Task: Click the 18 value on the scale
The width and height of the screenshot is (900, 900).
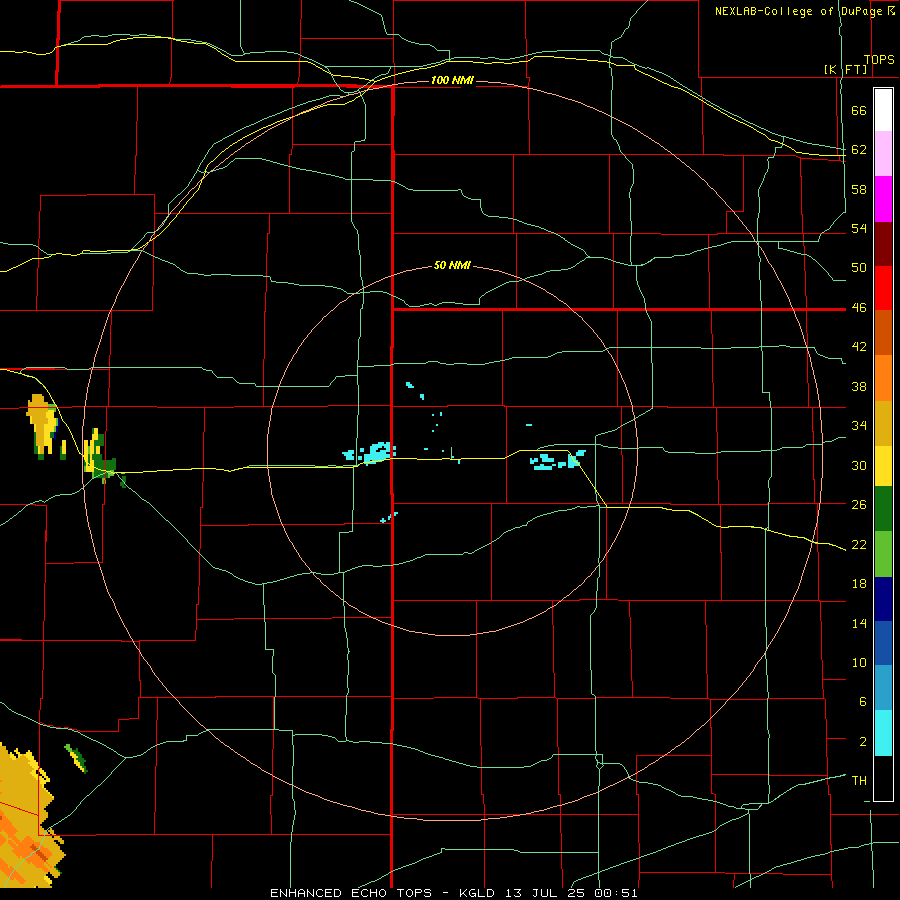Action: coord(859,584)
